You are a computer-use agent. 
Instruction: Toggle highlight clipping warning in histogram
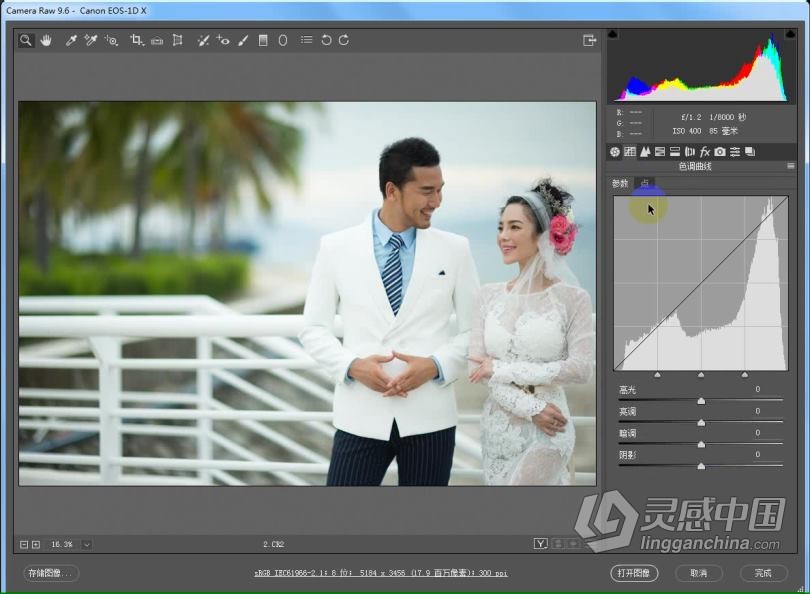(790, 34)
